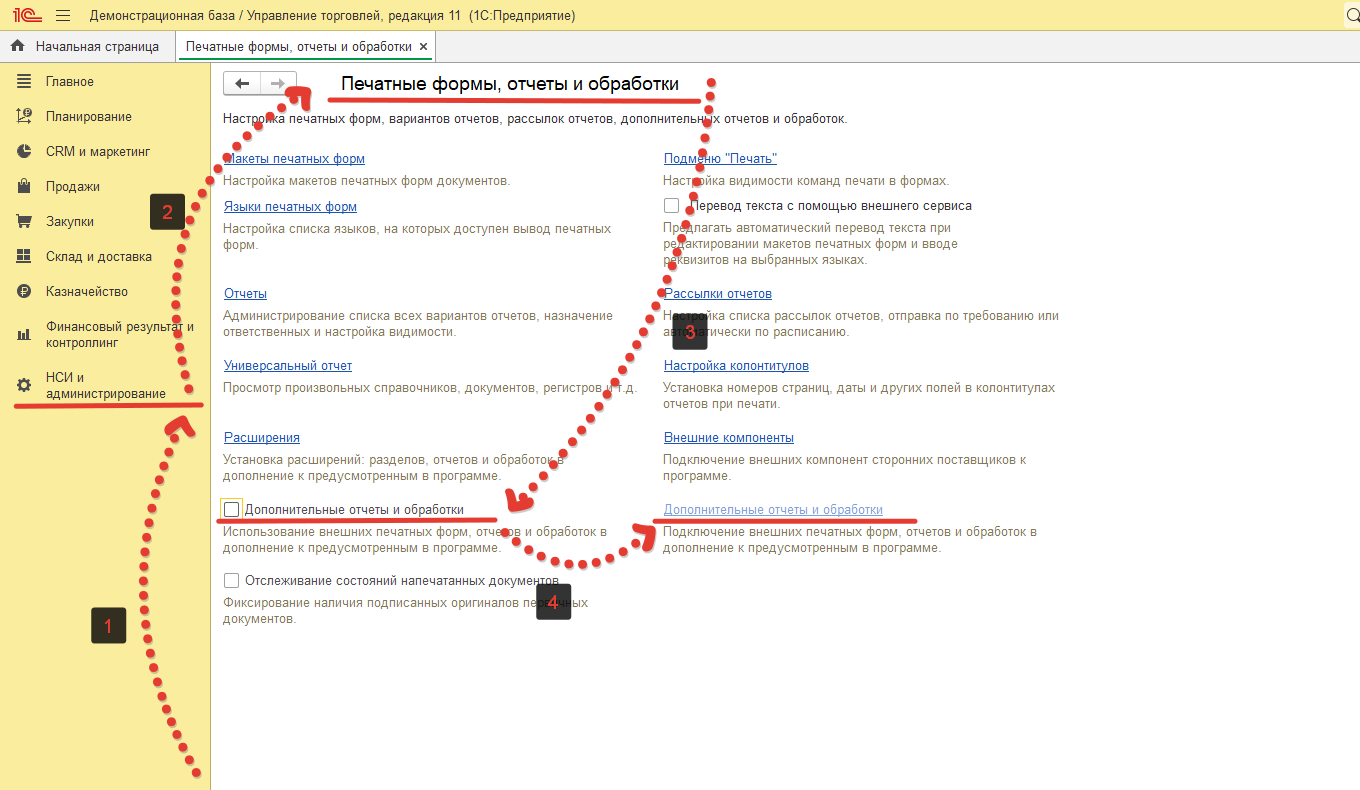1360x790 pixels.
Task: Open the Макеты печатных форм link
Action: pos(294,159)
